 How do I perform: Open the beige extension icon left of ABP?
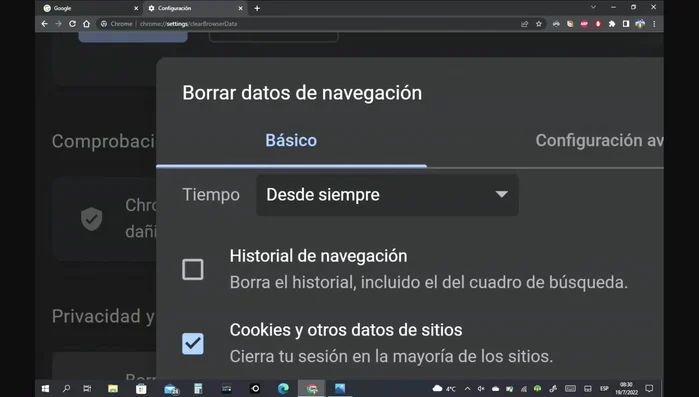570,24
